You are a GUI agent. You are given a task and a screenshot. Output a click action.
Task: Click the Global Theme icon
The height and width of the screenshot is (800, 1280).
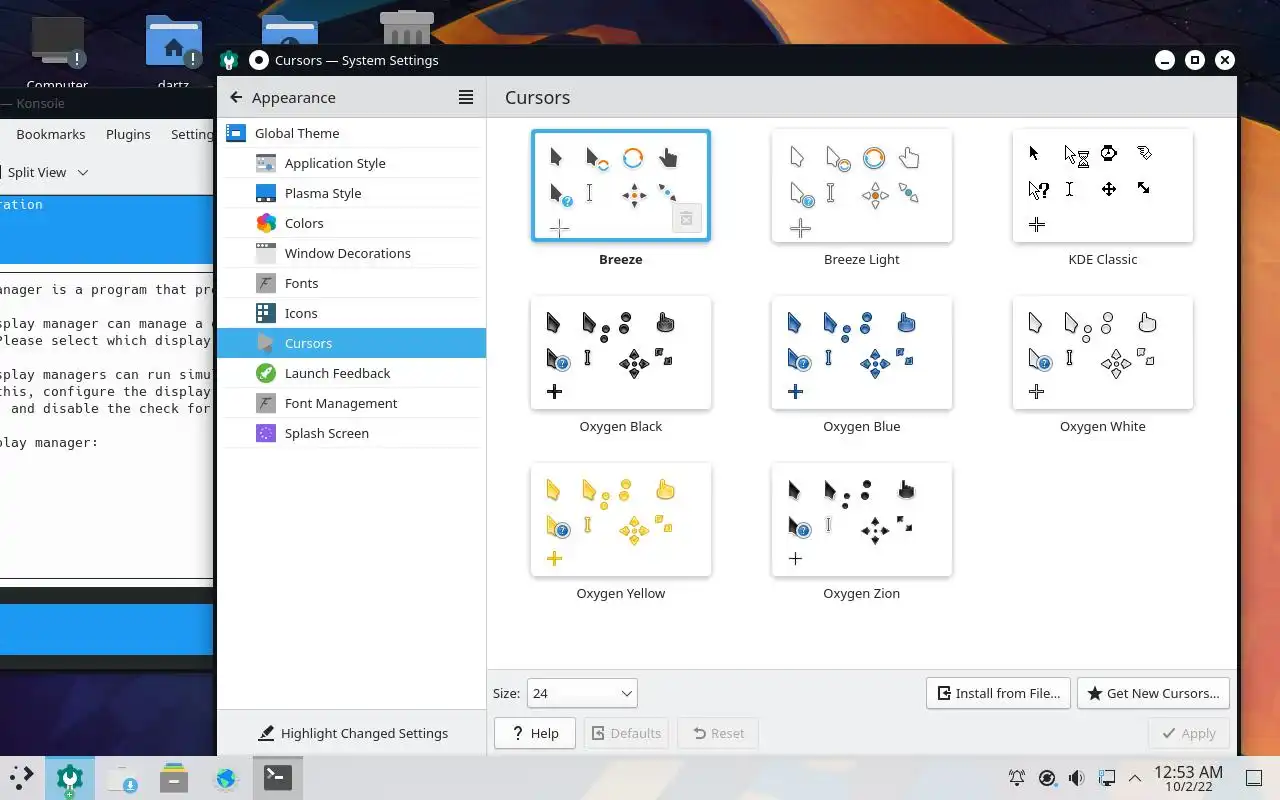click(235, 133)
